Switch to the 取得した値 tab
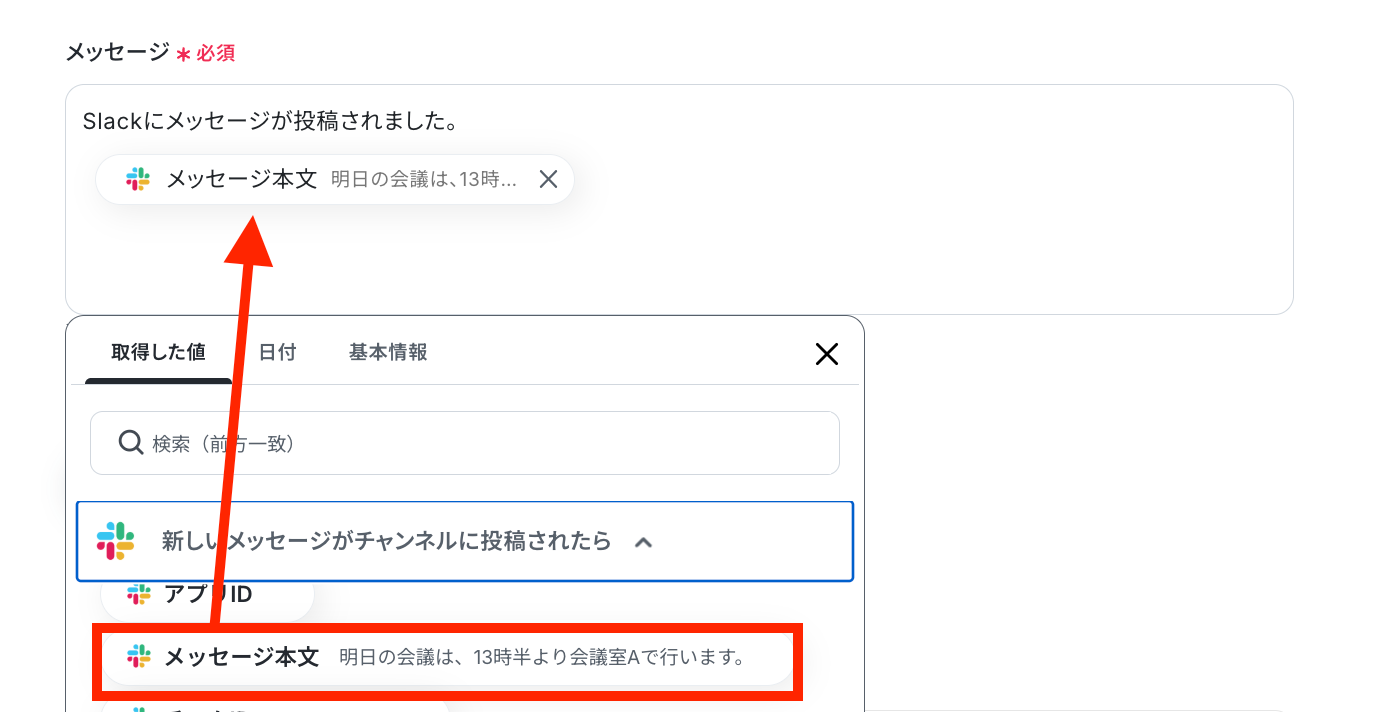1374x712 pixels. point(158,352)
